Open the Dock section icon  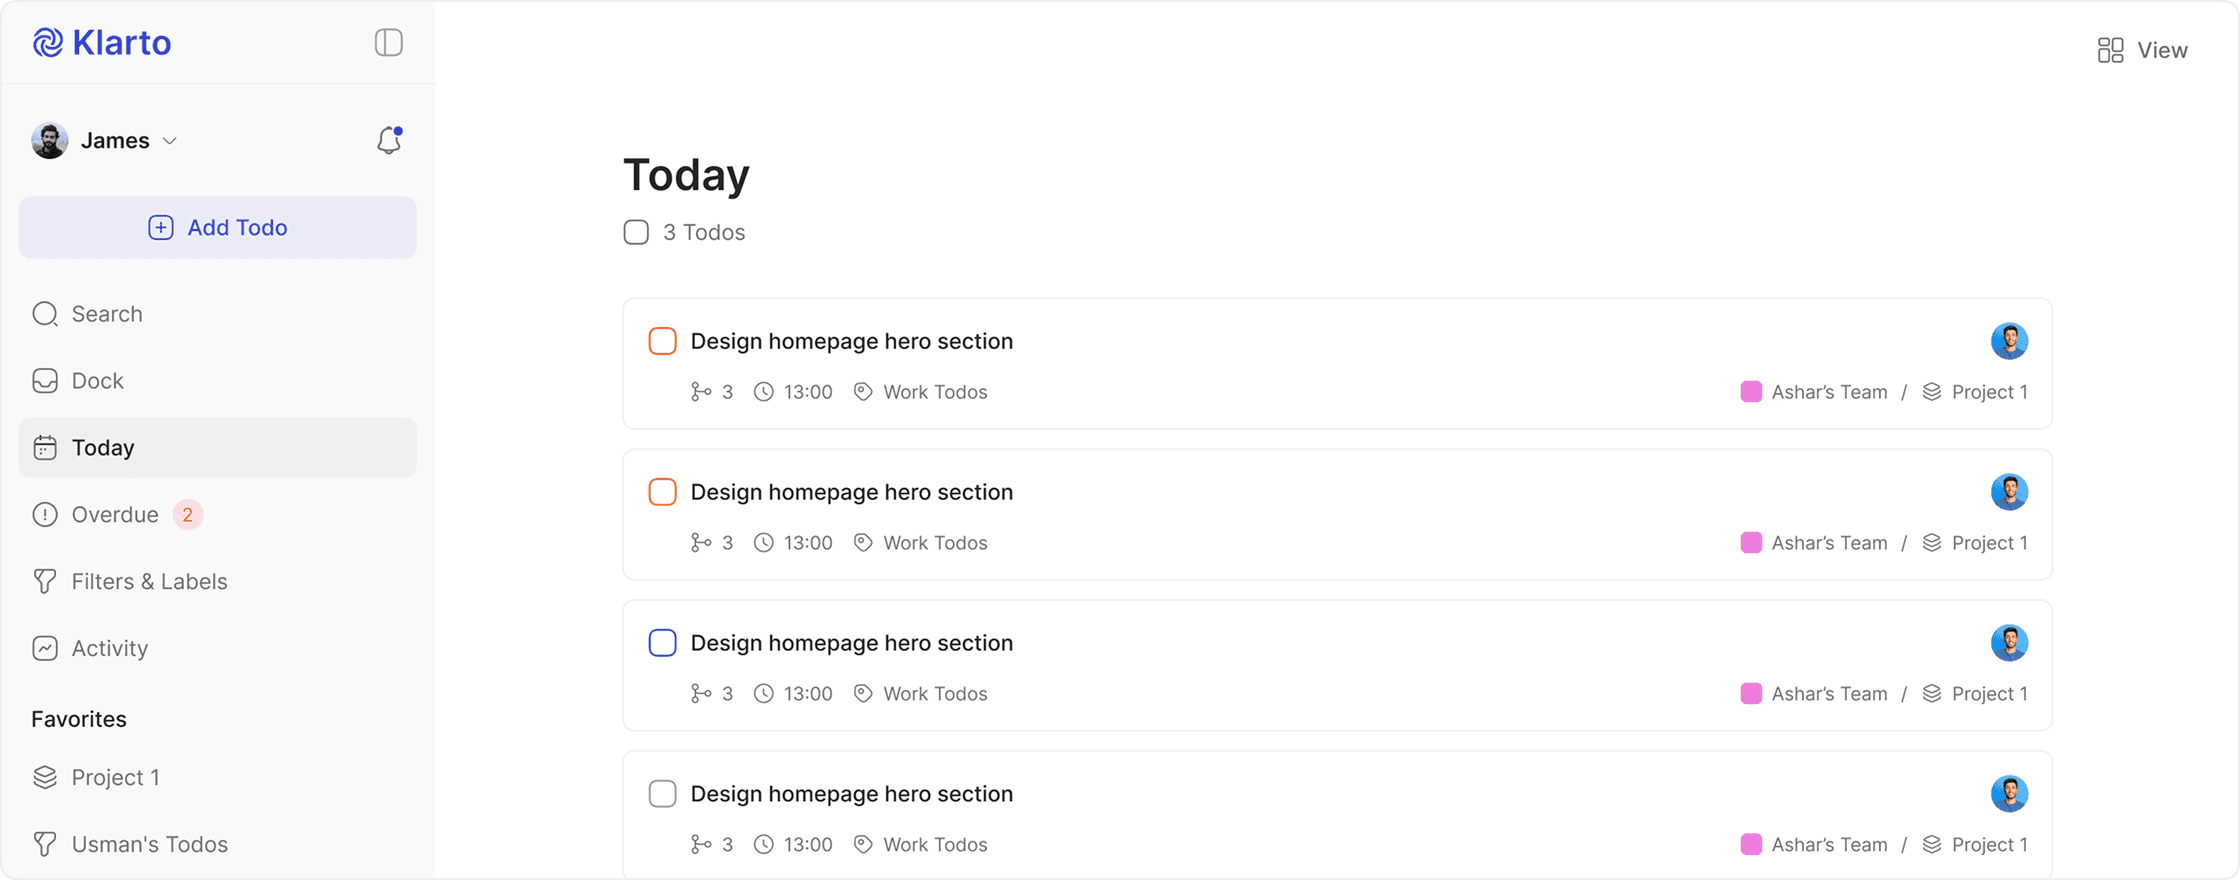45,380
